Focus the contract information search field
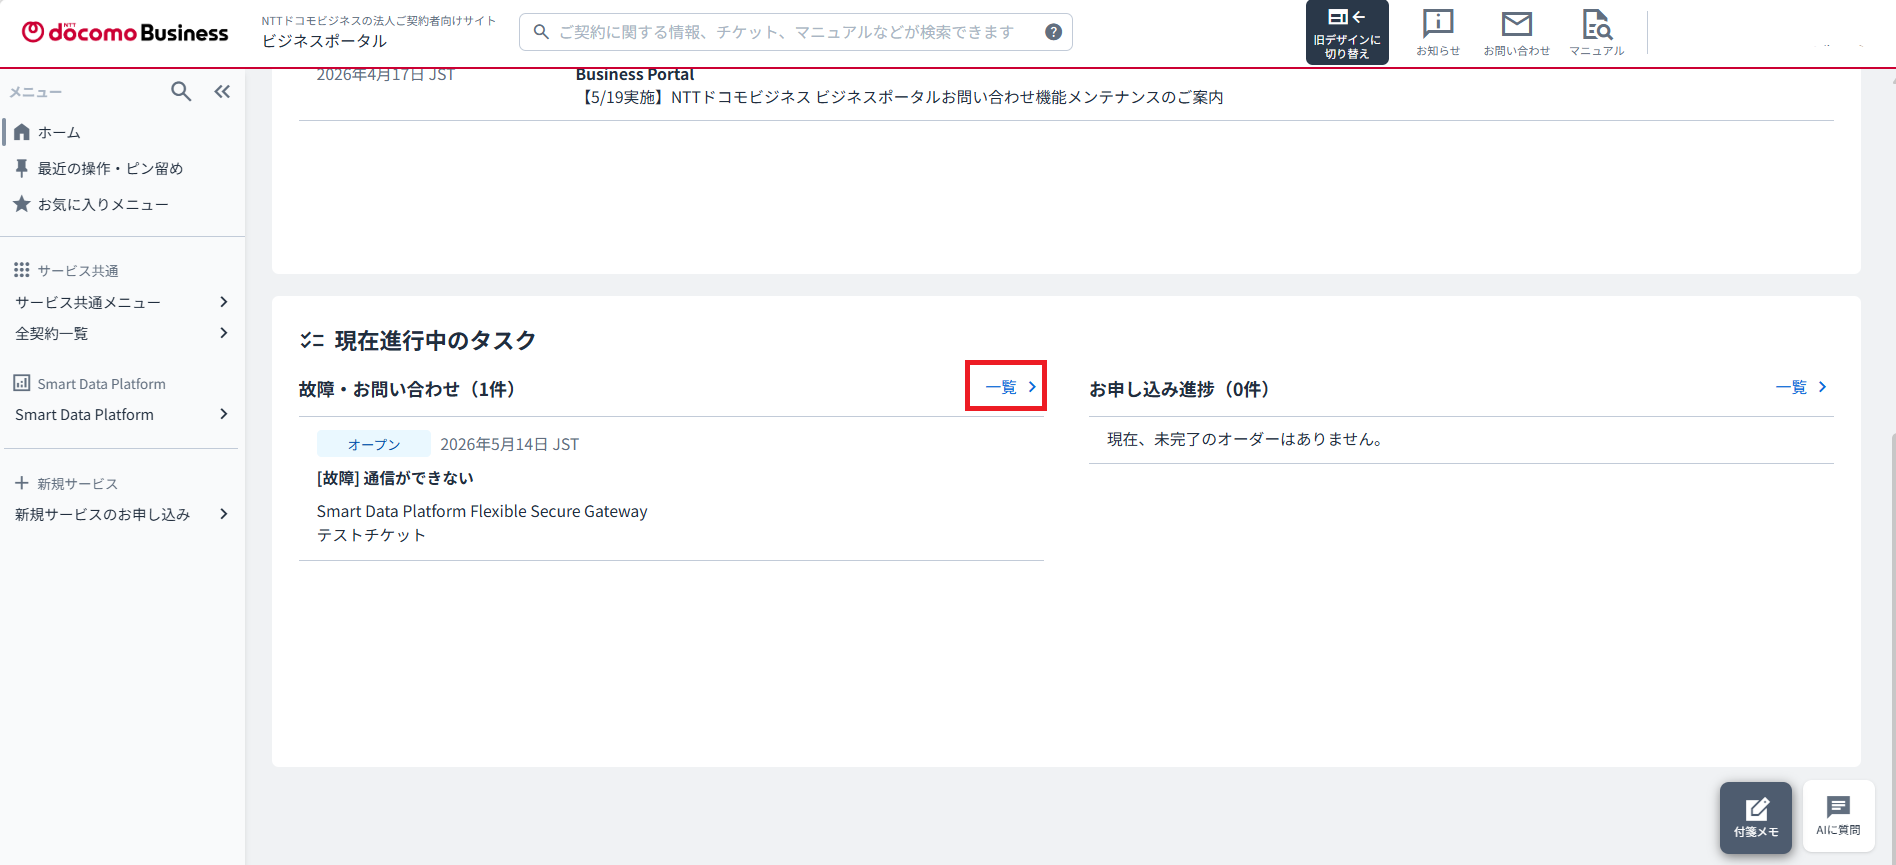Screen dimensions: 1896x865 (x=795, y=32)
